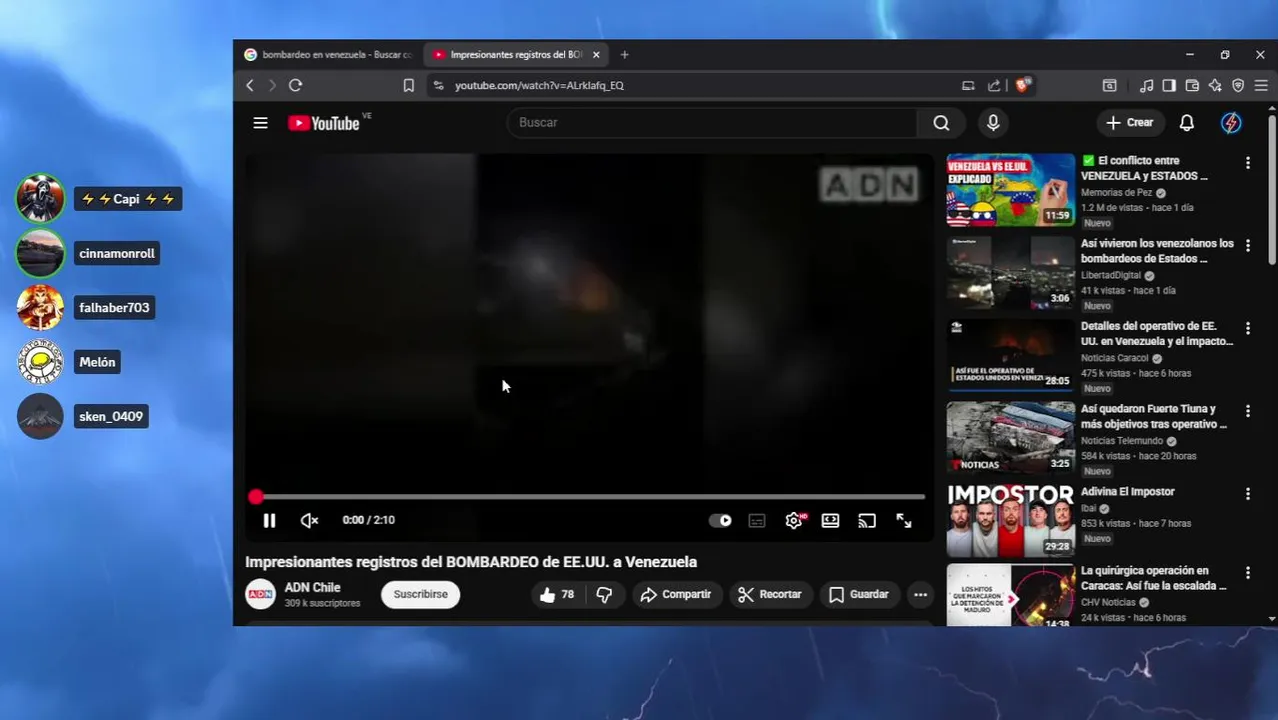This screenshot has height=720, width=1278.
Task: Bookmark this page icon in address bar
Action: click(x=408, y=85)
